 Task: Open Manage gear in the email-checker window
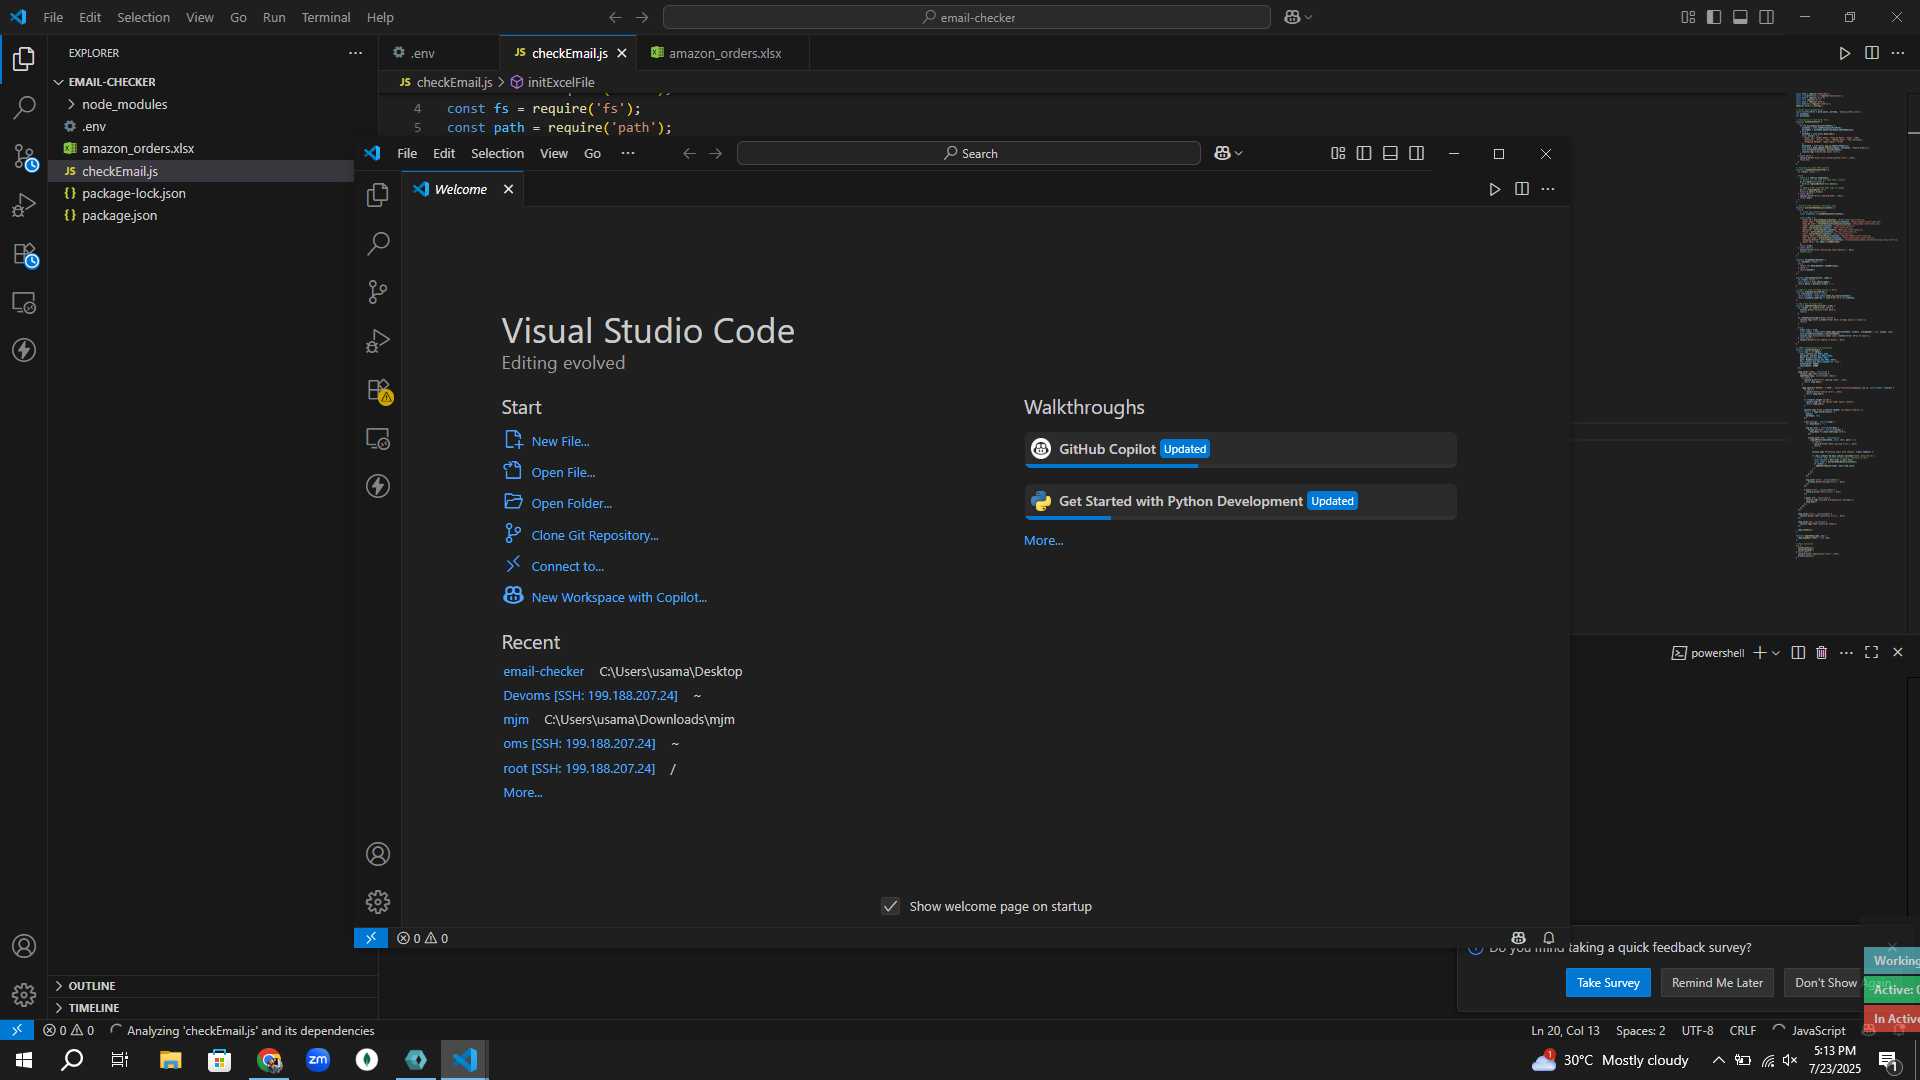pyautogui.click(x=24, y=995)
